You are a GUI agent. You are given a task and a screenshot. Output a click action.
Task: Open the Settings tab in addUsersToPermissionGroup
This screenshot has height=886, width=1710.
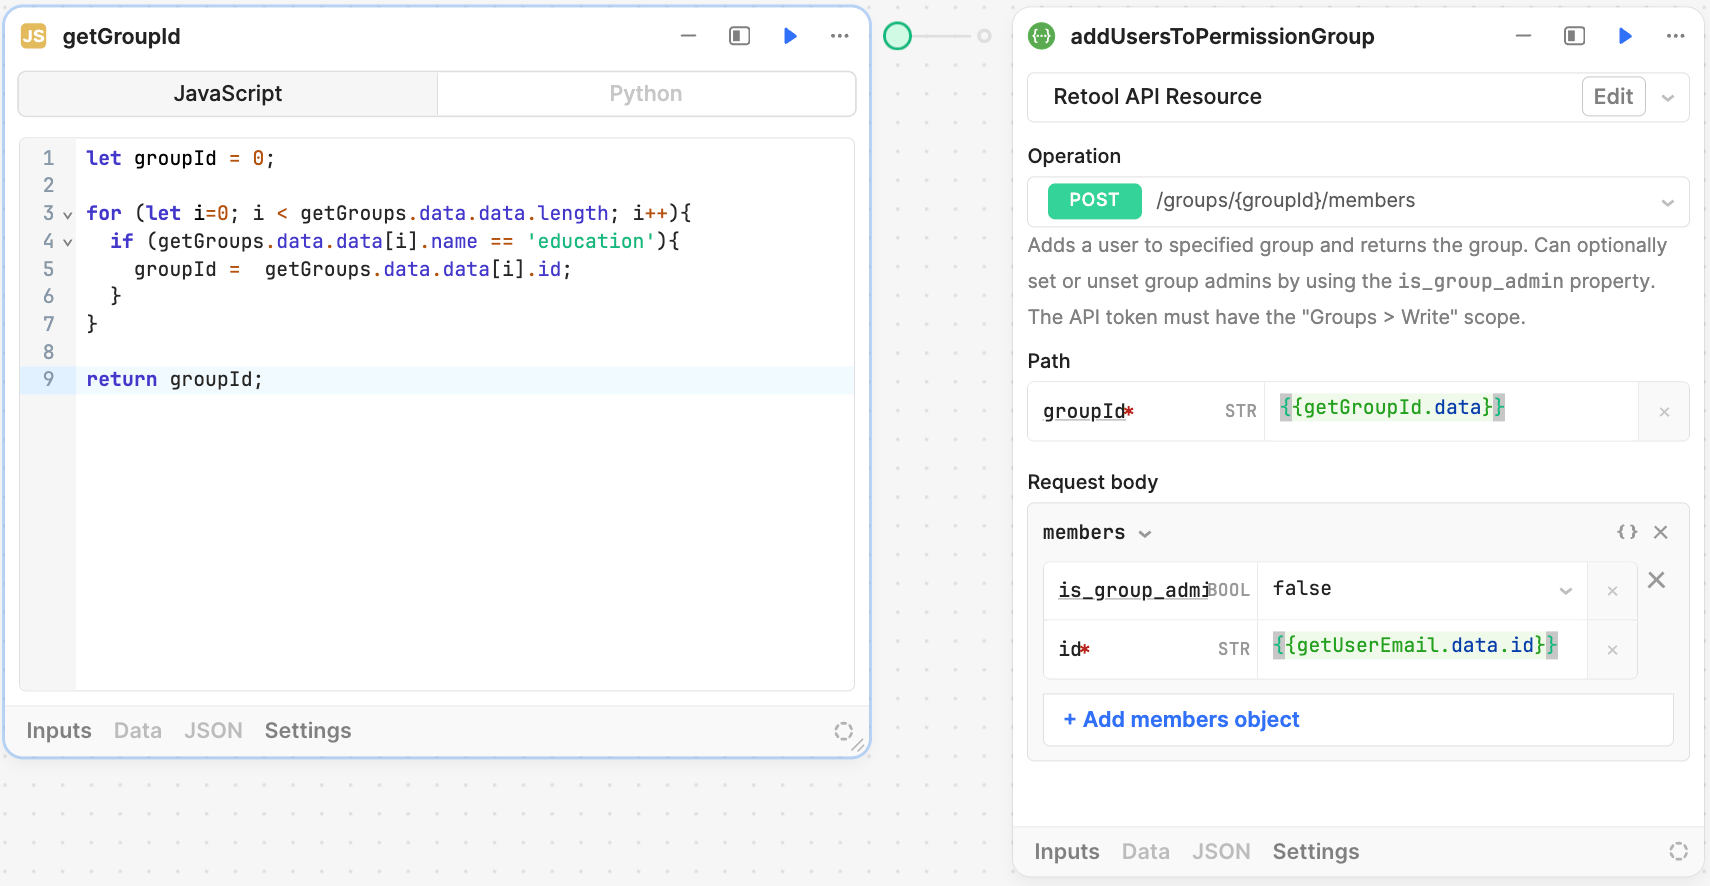coord(1316,852)
